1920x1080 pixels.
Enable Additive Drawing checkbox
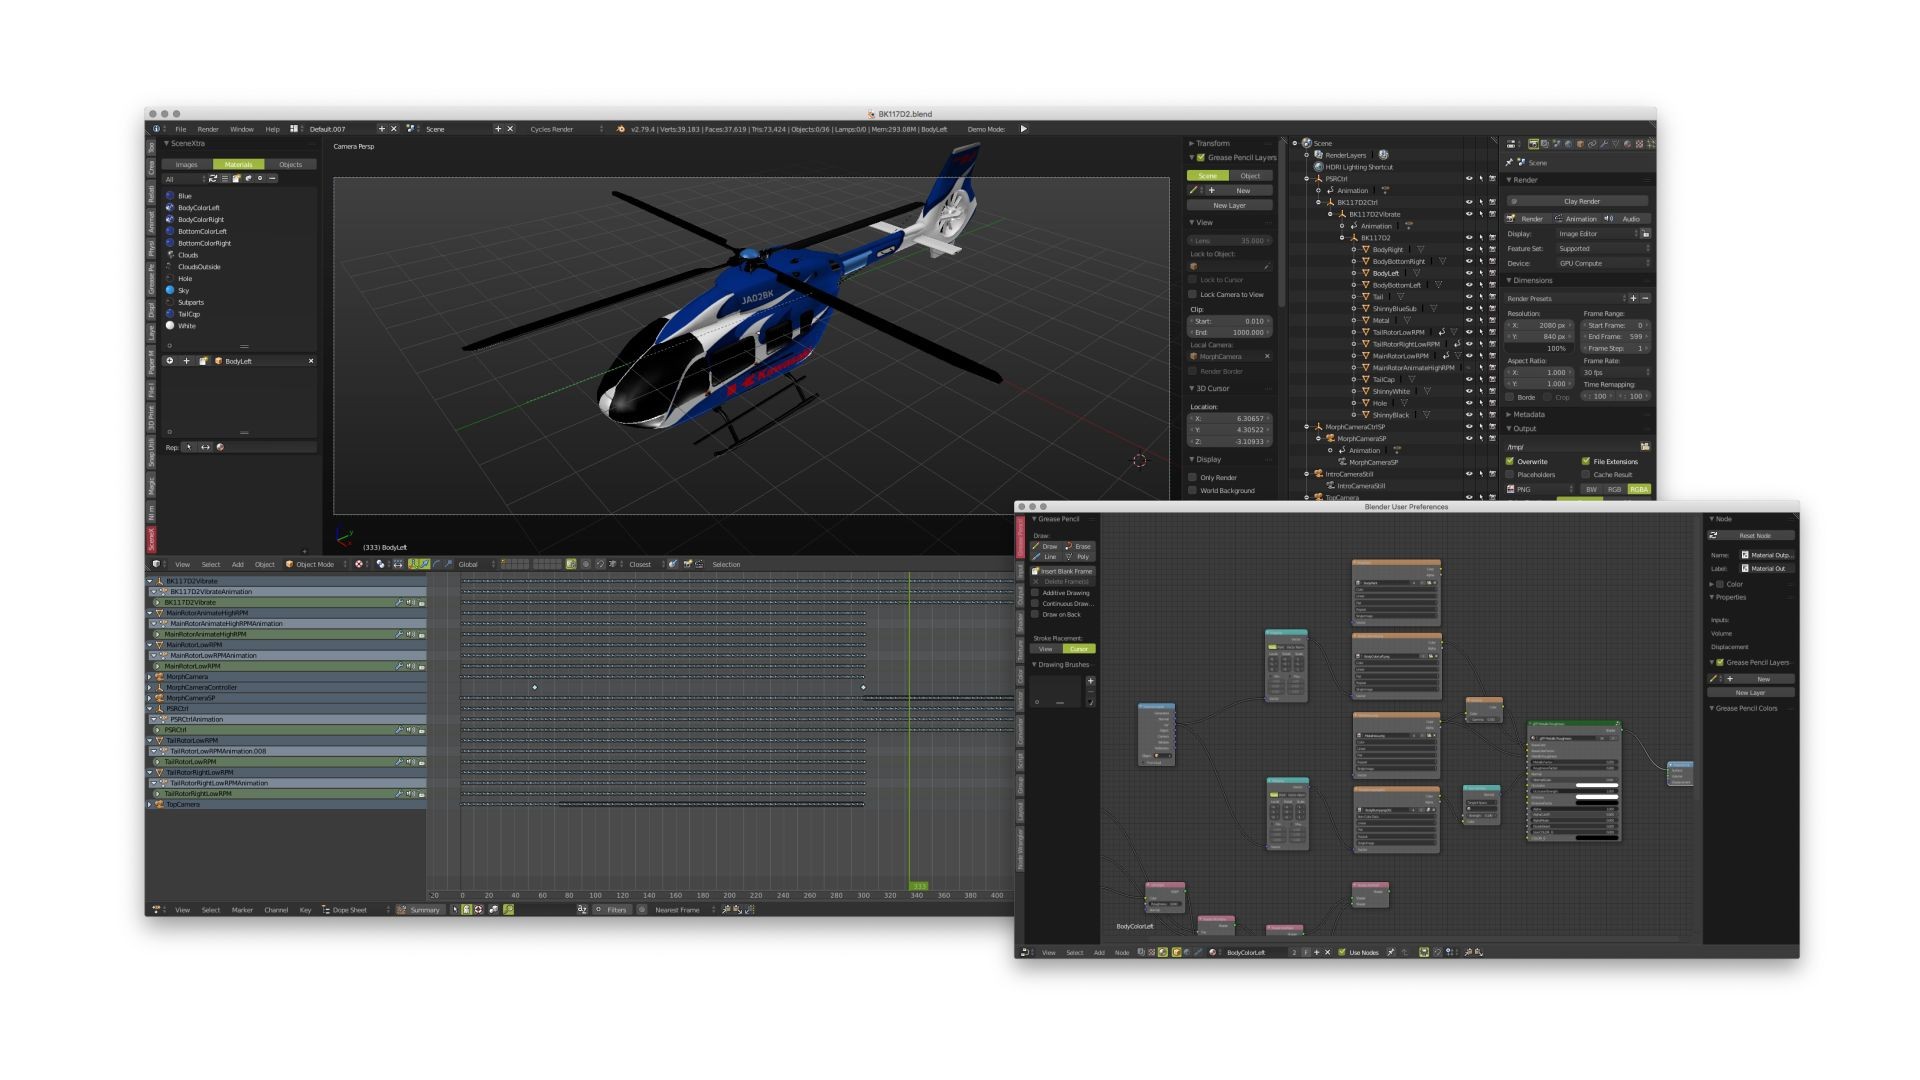pos(1035,593)
